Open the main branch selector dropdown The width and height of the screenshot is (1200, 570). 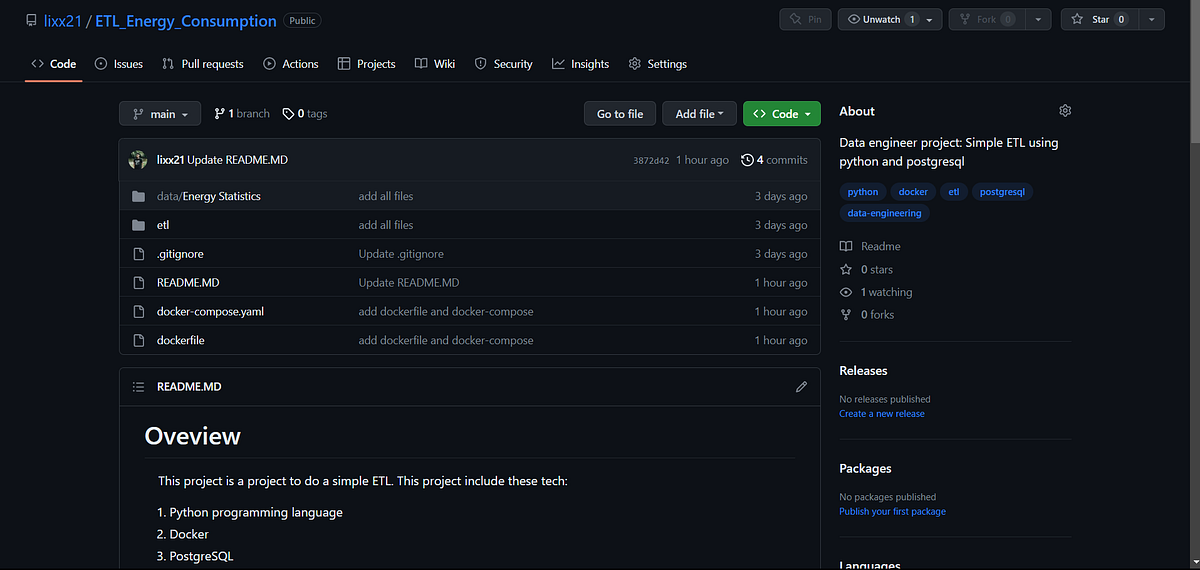point(160,114)
